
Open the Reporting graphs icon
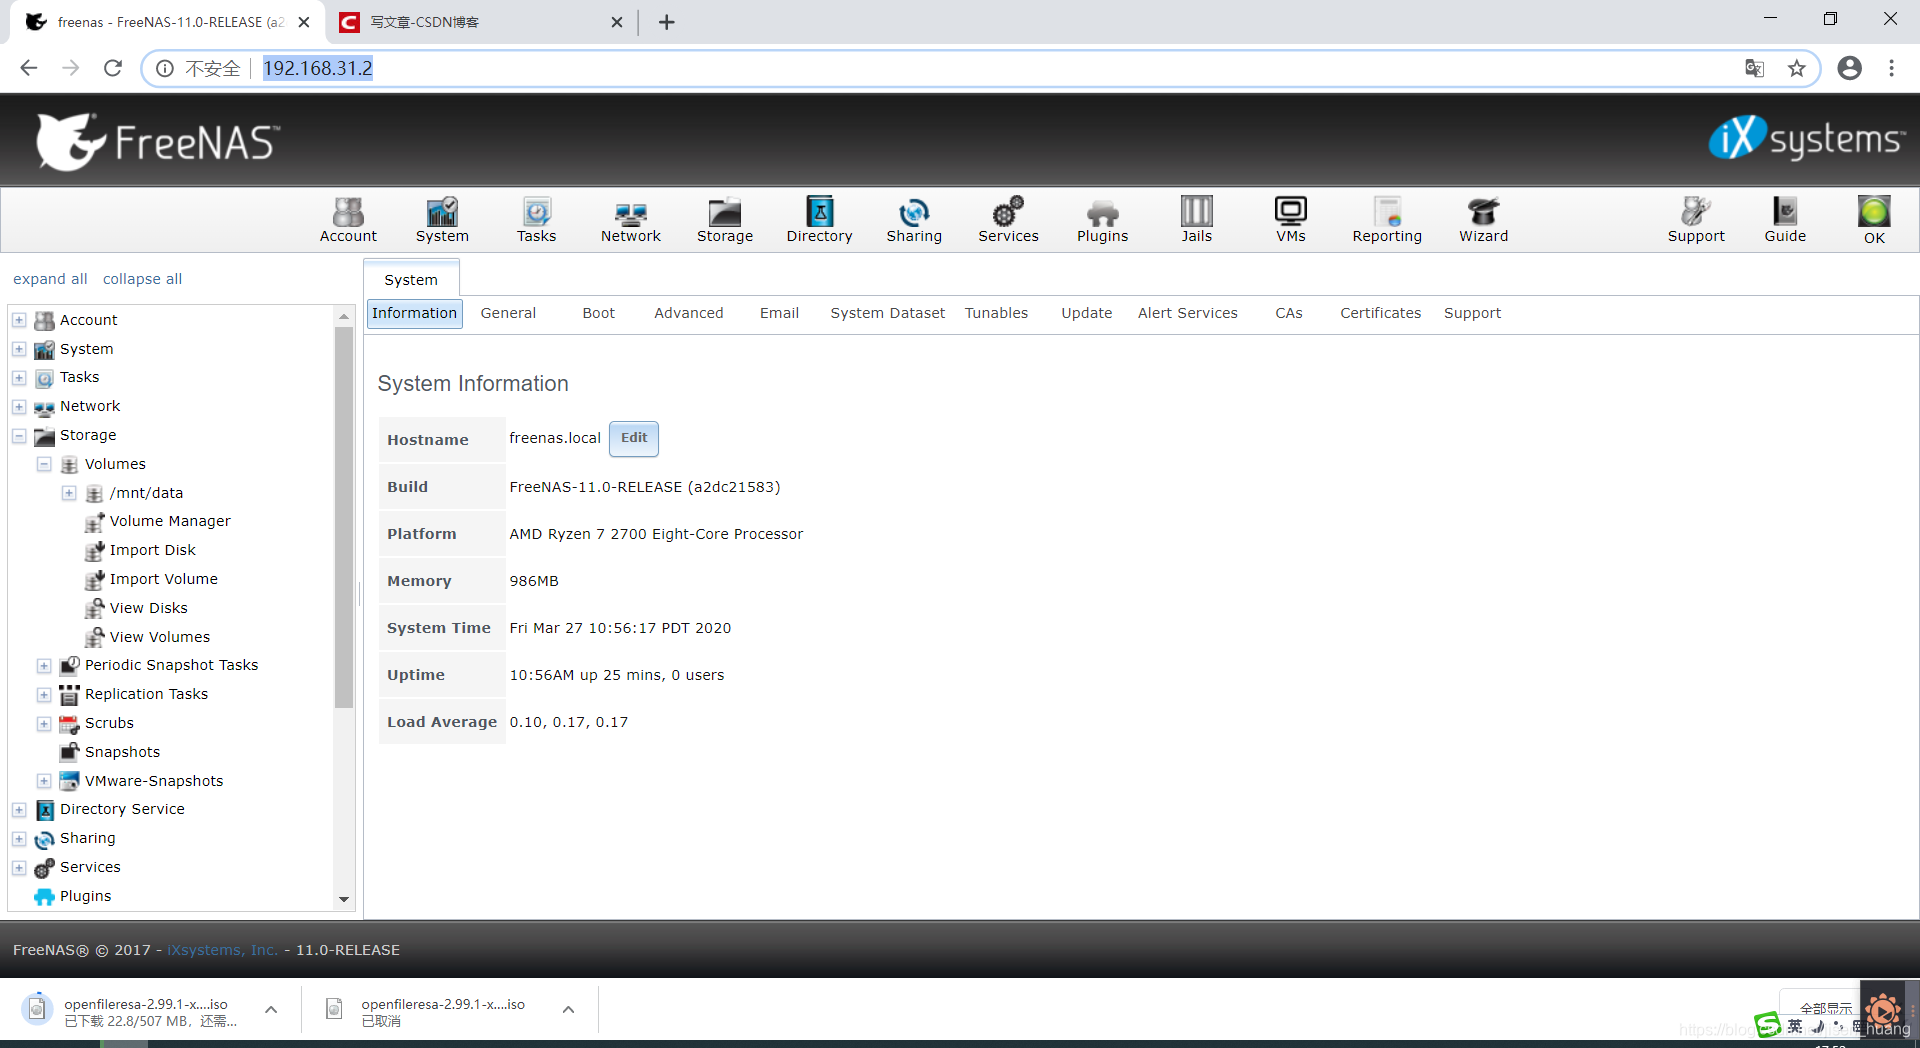[1386, 219]
